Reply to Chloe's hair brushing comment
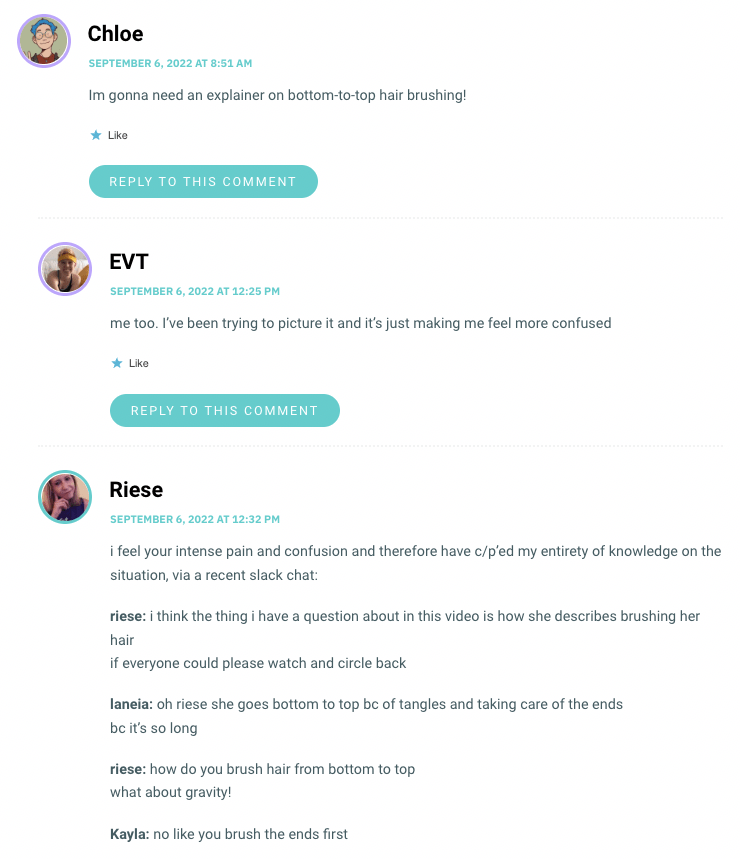Image resolution: width=740 pixels, height=859 pixels. click(203, 181)
